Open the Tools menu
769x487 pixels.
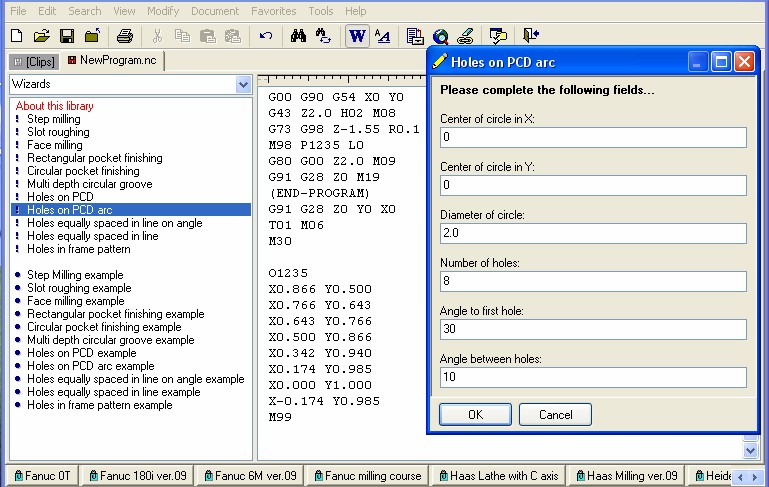tap(320, 11)
